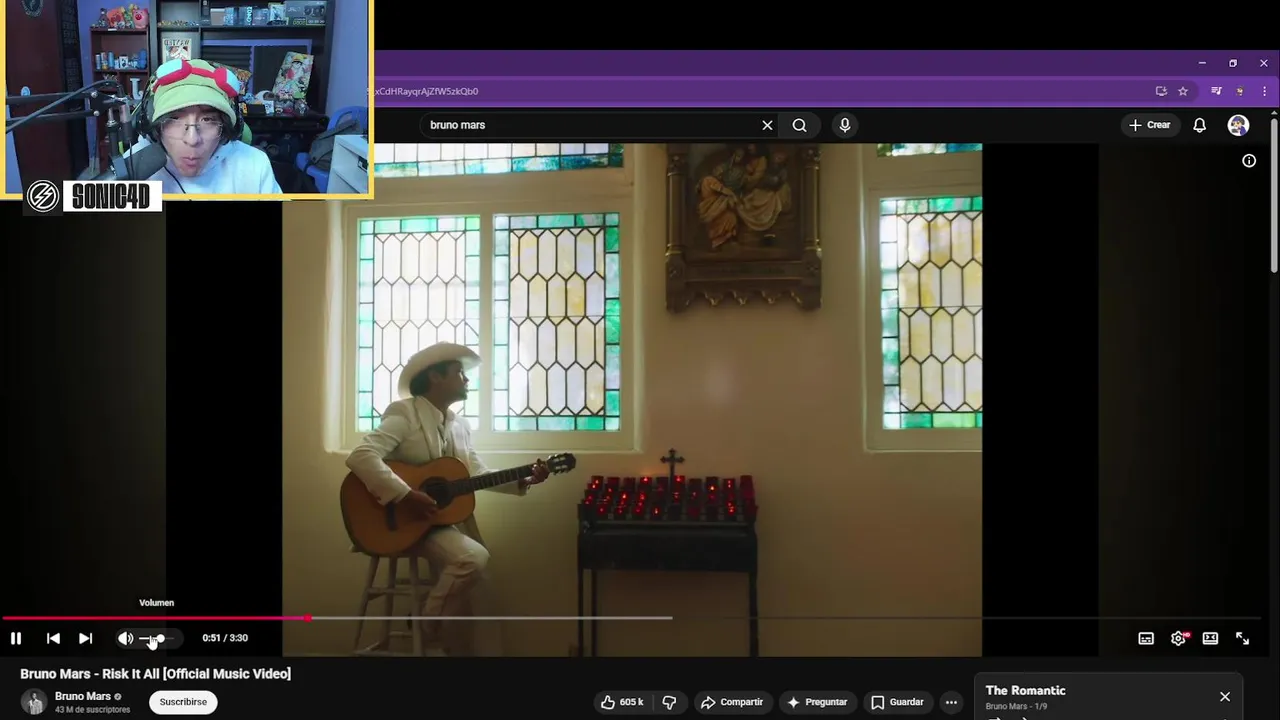Restore down the browser window

1233,63
